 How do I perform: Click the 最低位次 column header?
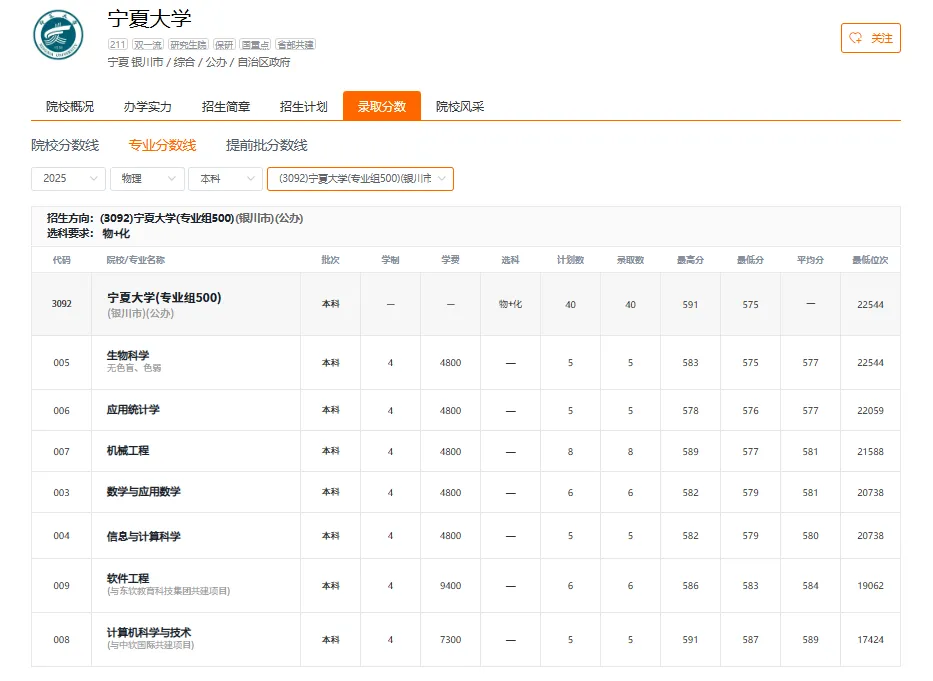pyautogui.click(x=870, y=260)
